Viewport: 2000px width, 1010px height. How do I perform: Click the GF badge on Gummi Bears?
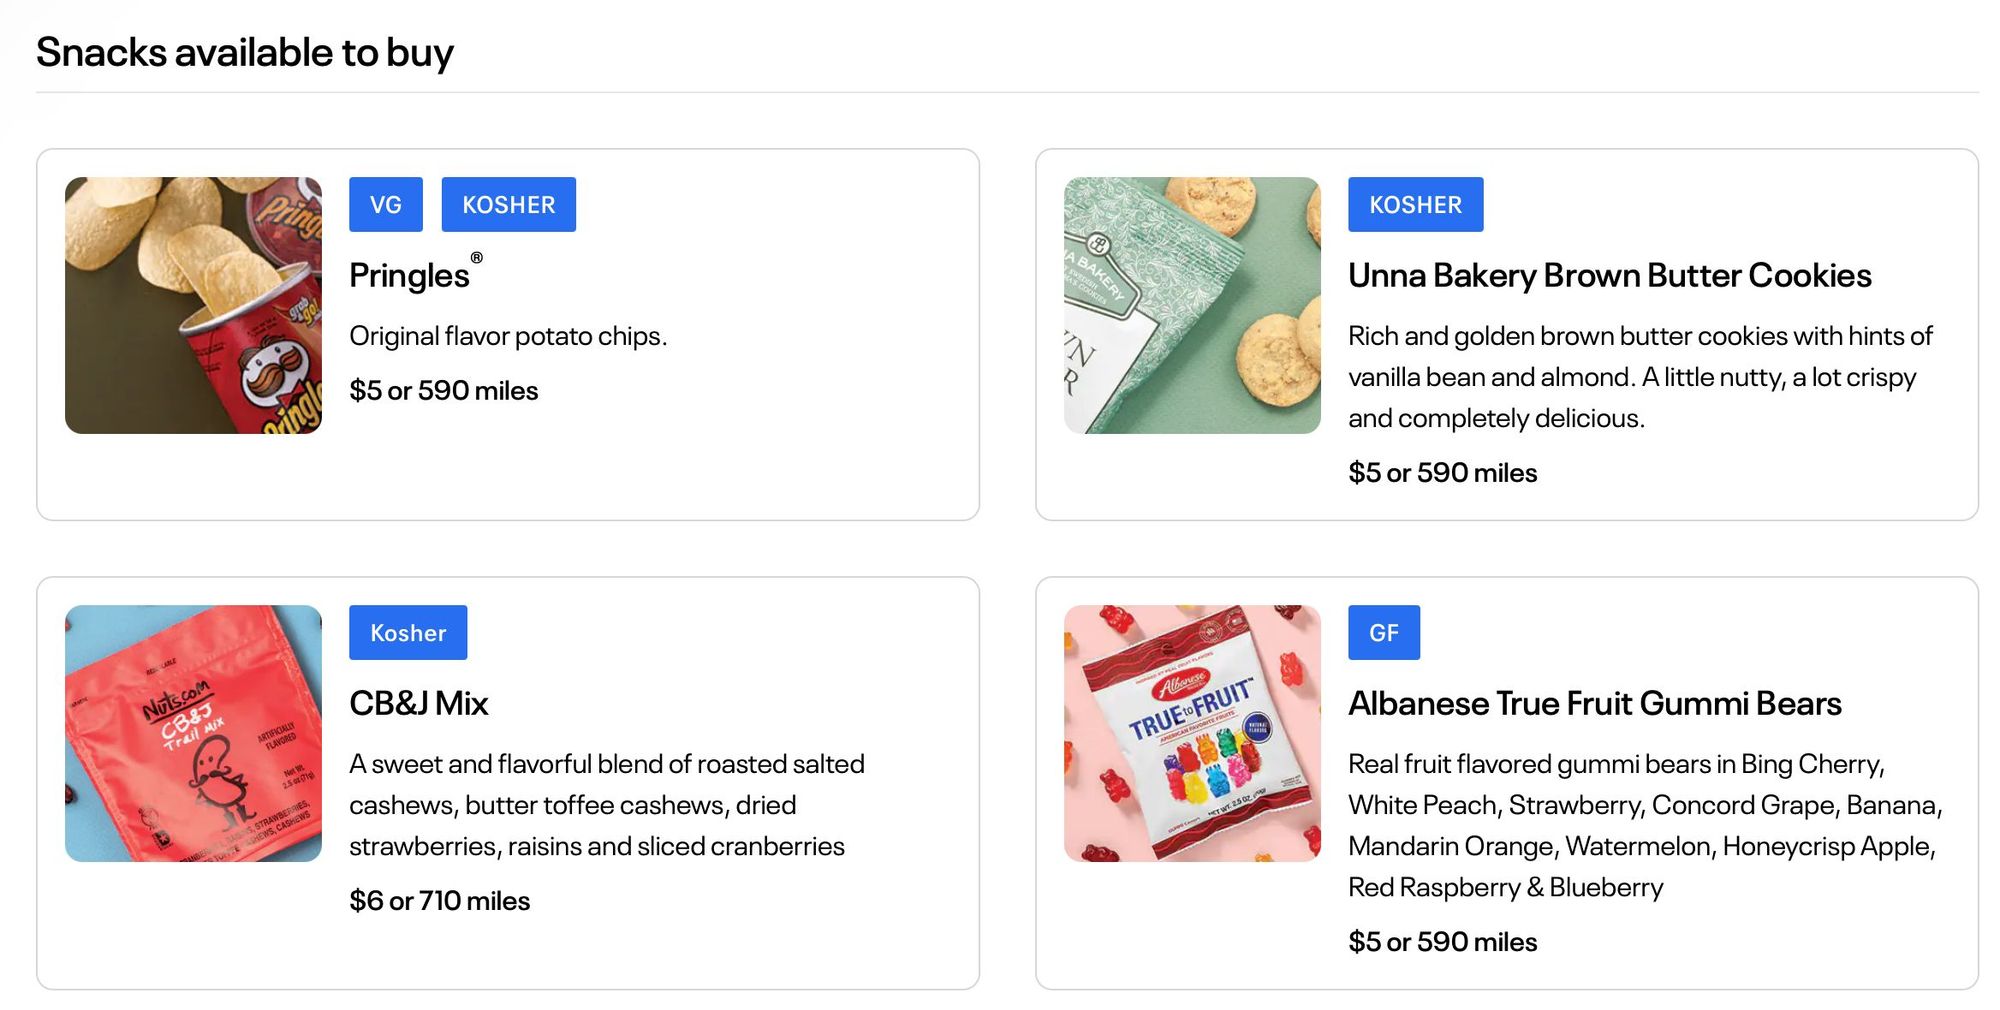(1384, 632)
